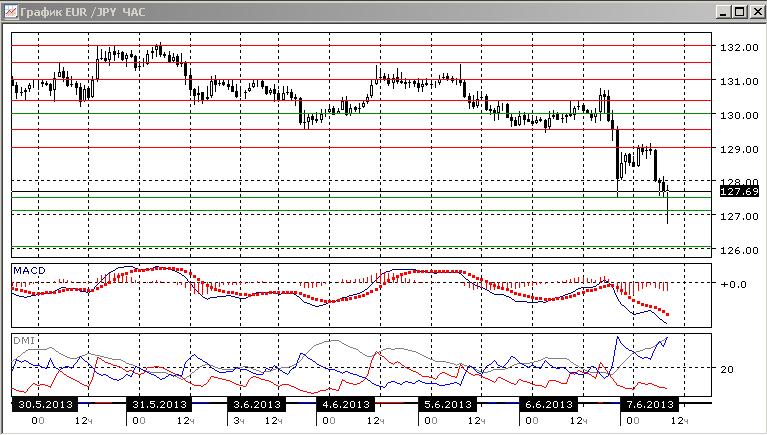Click the chart icon in title bar
767x435 pixels.
click(x=11, y=11)
